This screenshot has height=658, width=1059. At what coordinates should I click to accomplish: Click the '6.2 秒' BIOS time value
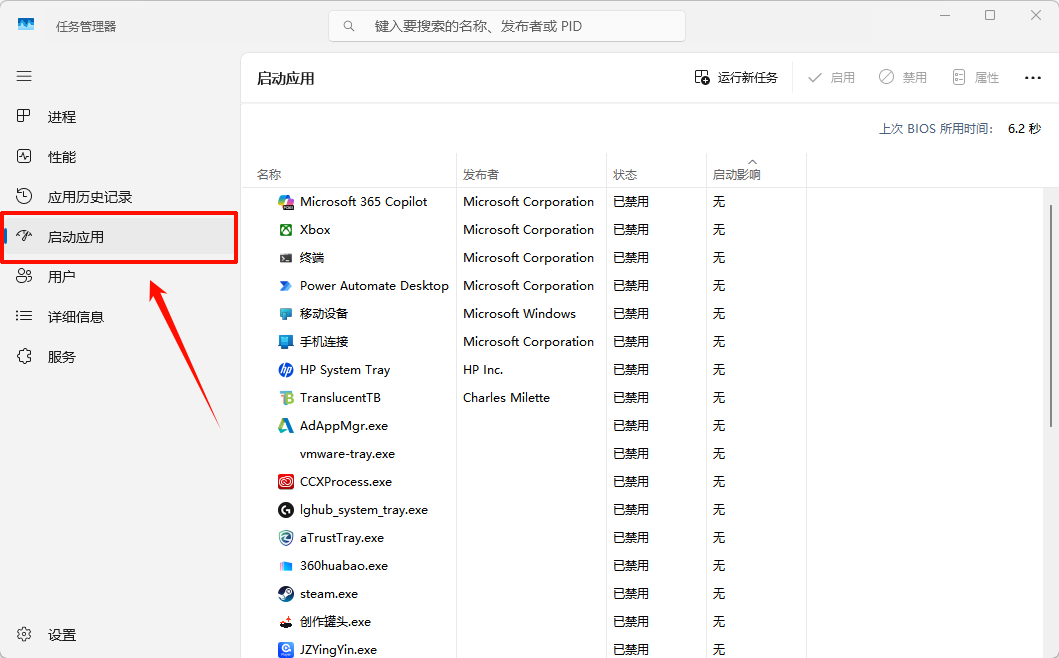coord(1025,129)
